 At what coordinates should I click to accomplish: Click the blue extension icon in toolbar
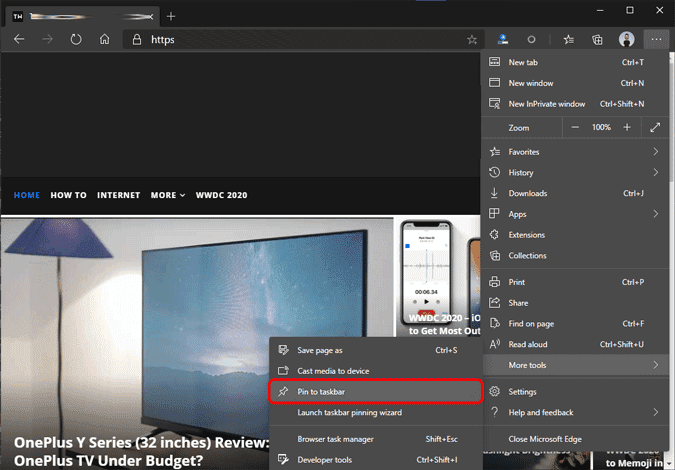click(503, 40)
